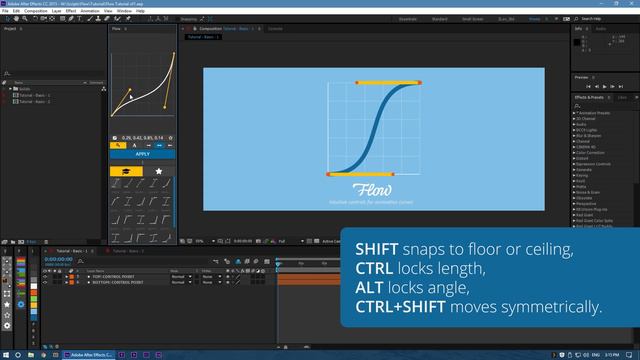Open the Animation menu

(90, 11)
